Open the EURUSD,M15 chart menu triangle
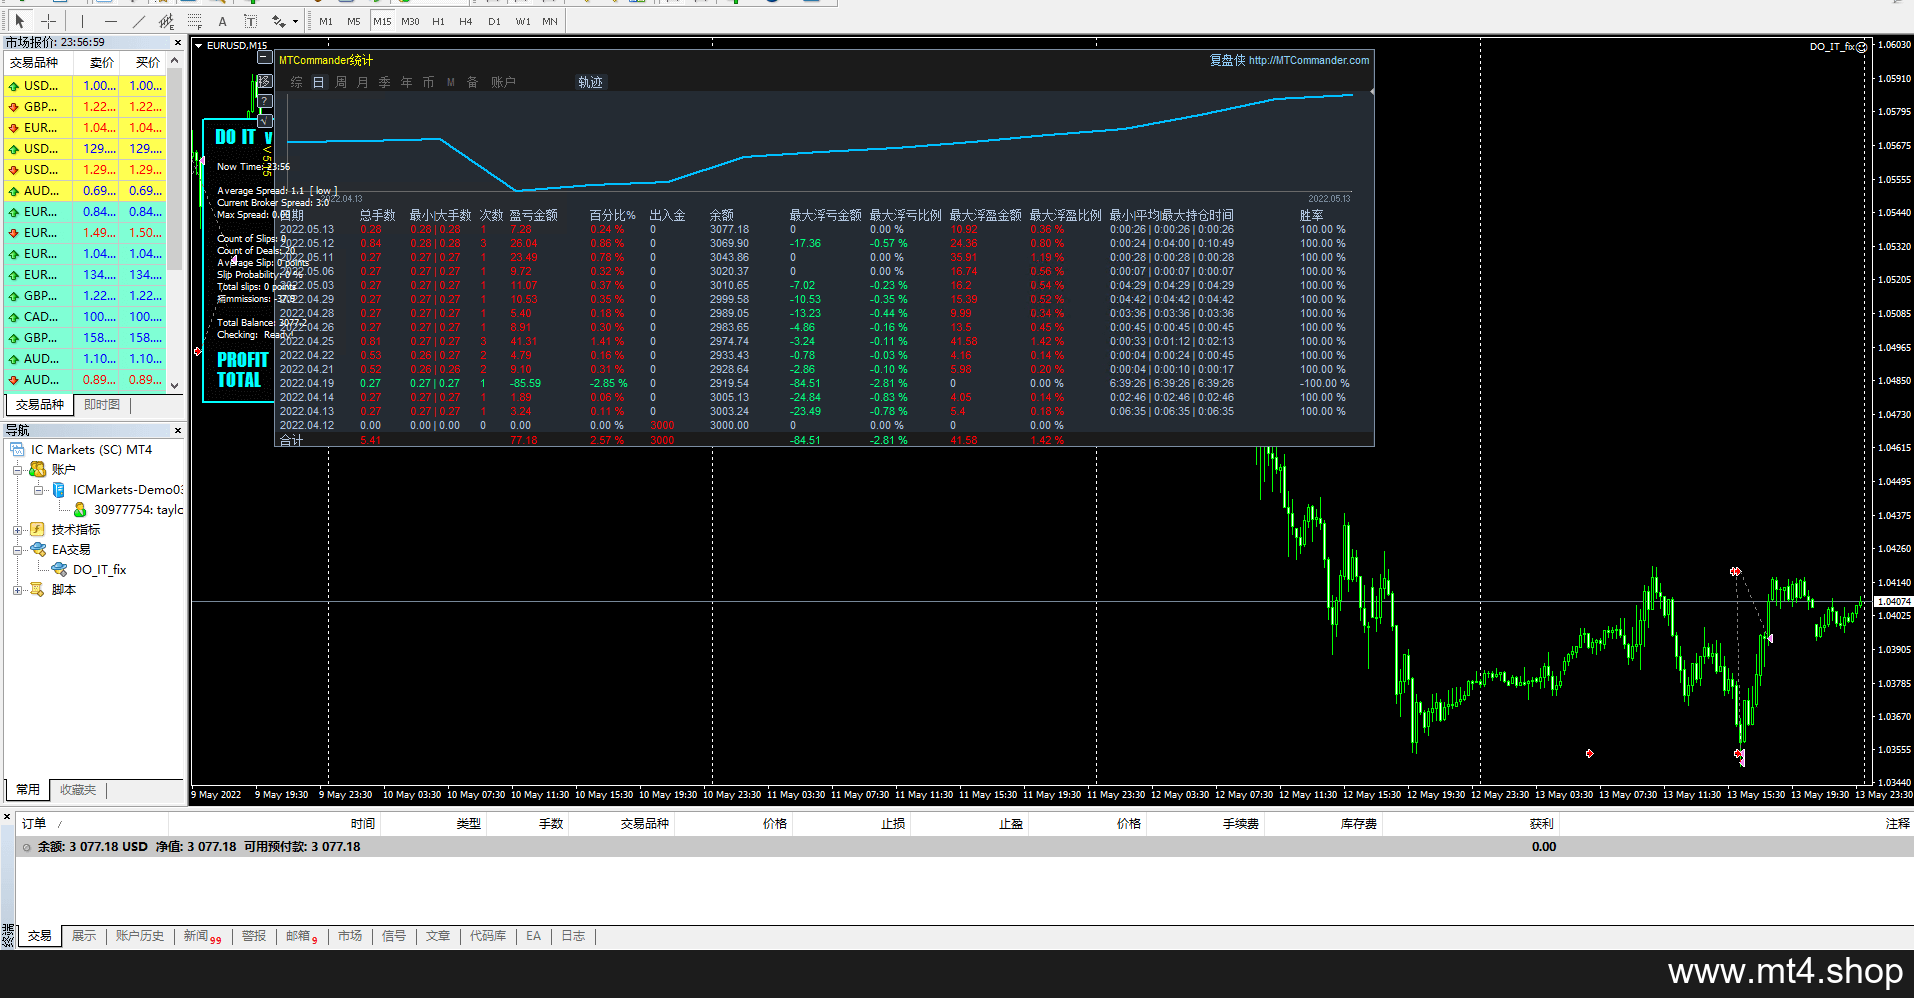Image resolution: width=1914 pixels, height=998 pixels. coord(198,45)
